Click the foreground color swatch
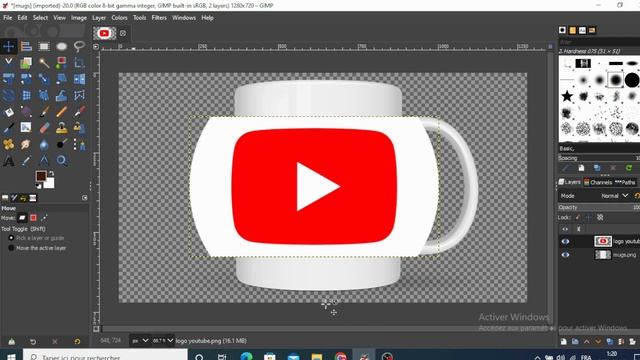Viewport: 640px width, 360px height. click(x=41, y=176)
